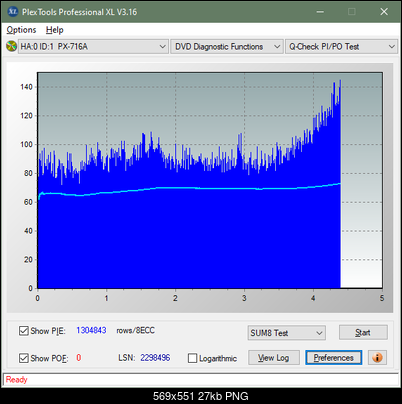The height and width of the screenshot is (404, 402).
Task: Open the Preferences button
Action: pos(334,358)
